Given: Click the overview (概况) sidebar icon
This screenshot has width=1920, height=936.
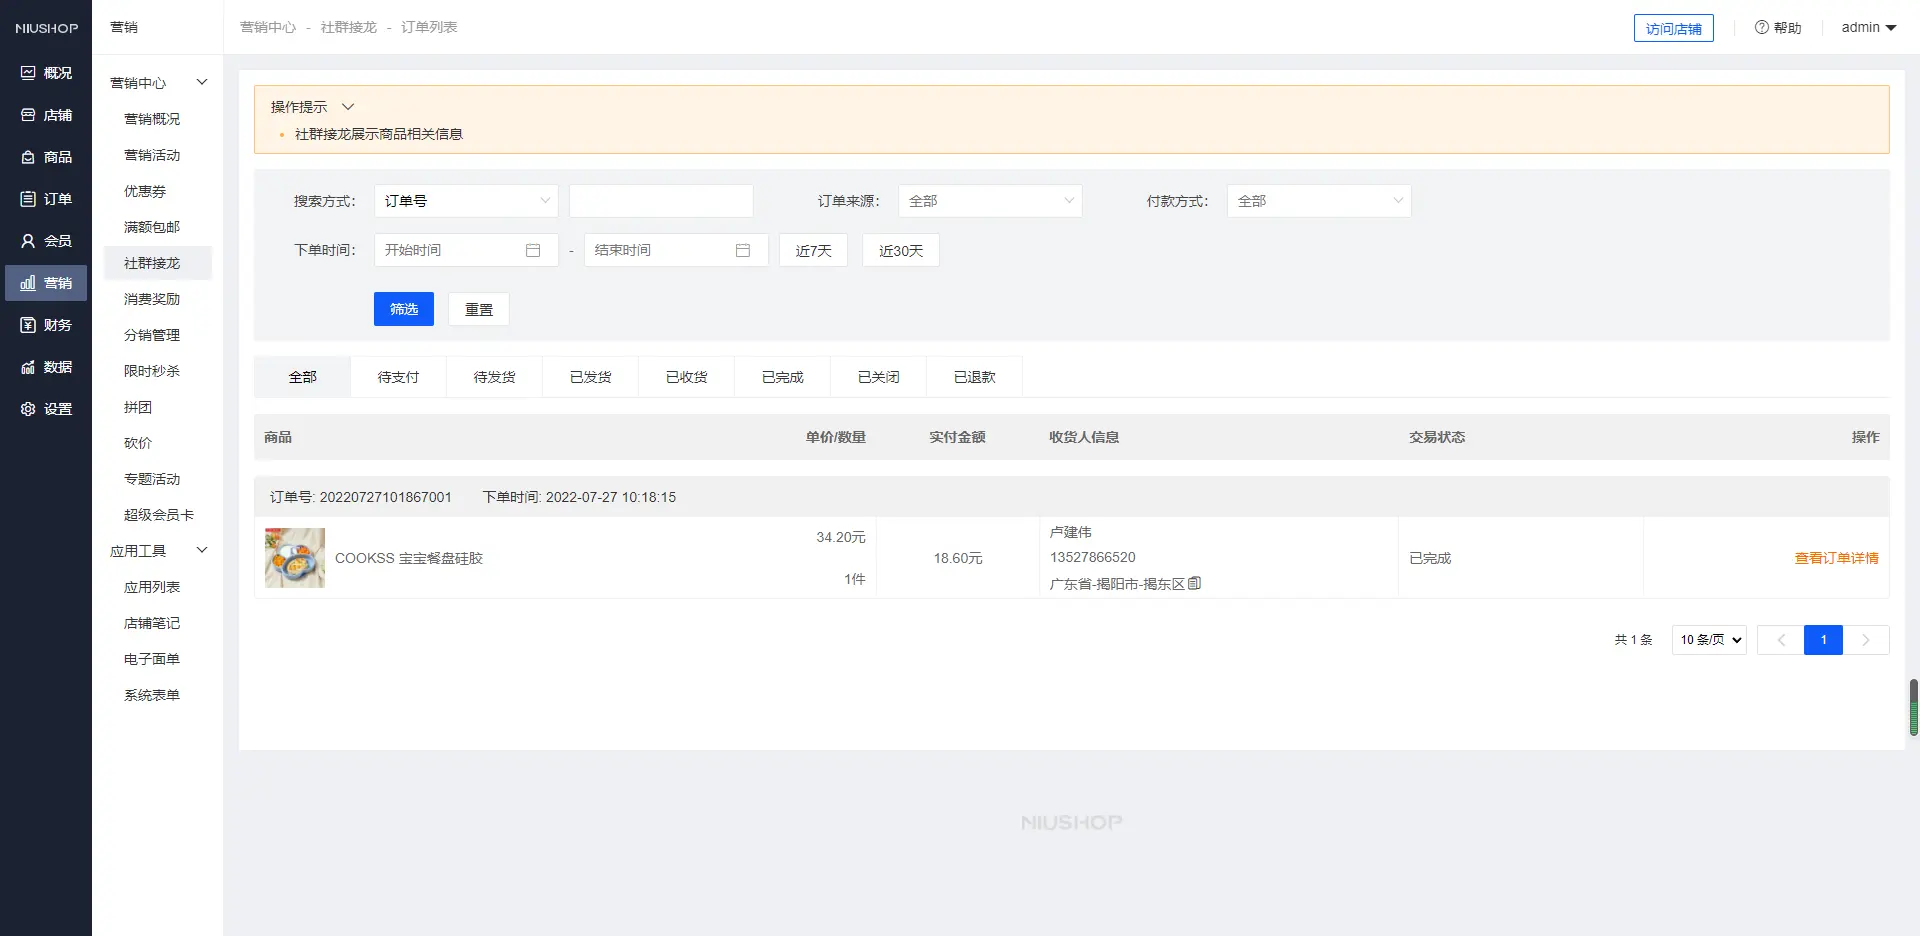Looking at the screenshot, I should pos(28,73).
